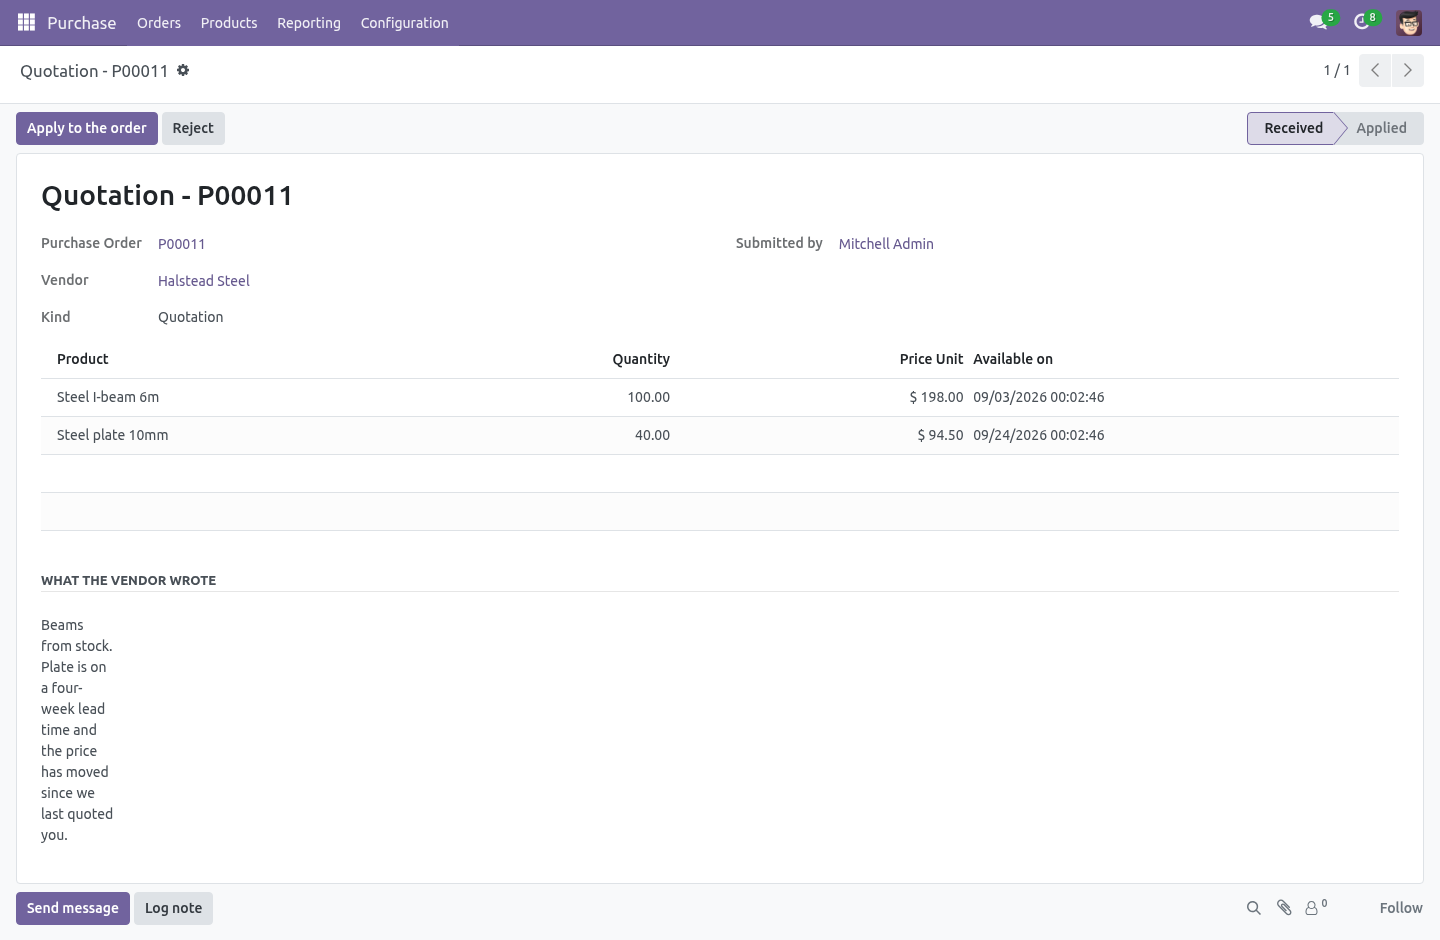This screenshot has height=940, width=1440.
Task: Click the $ 94.50 price cell
Action: pyautogui.click(x=940, y=435)
